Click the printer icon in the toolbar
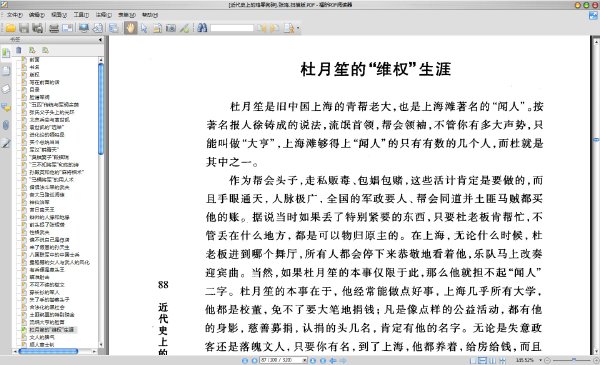Image resolution: width=600 pixels, height=365 pixels. [54, 28]
